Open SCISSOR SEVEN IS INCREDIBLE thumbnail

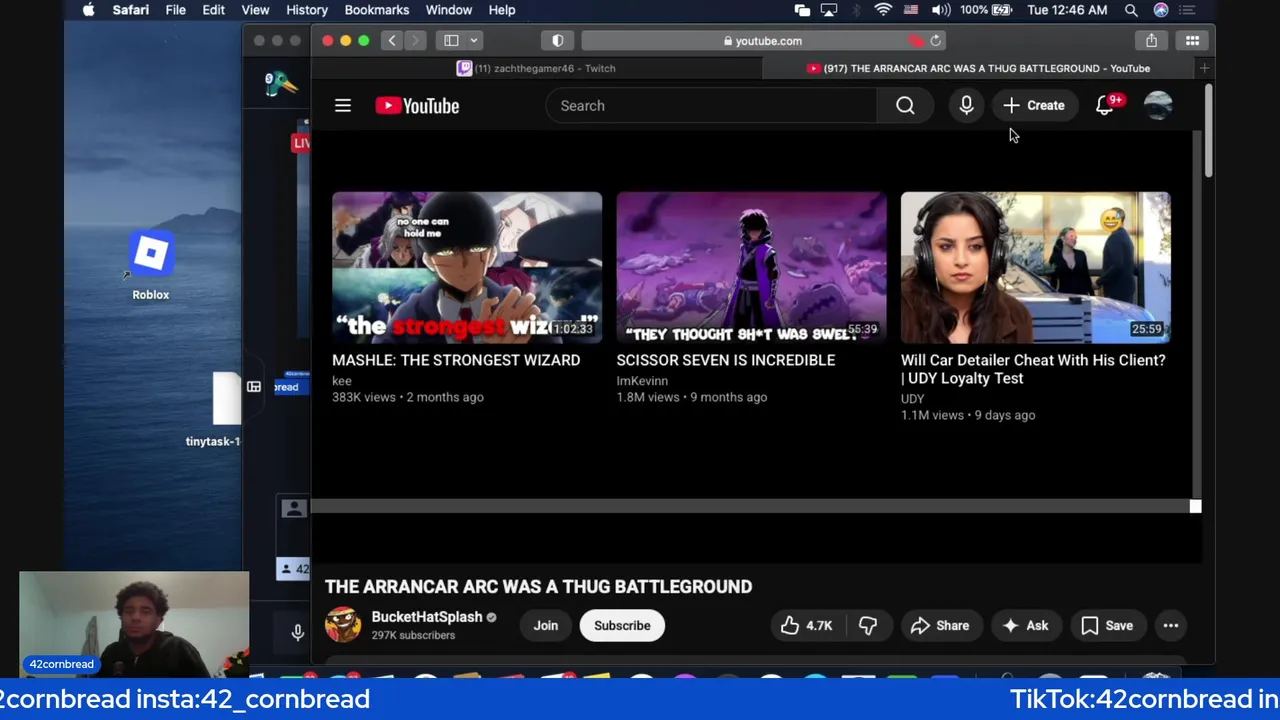point(751,268)
